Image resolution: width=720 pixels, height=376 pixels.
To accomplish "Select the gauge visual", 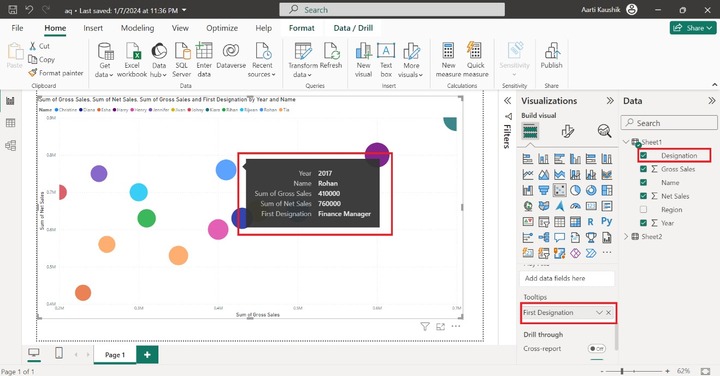I will pos(575,206).
